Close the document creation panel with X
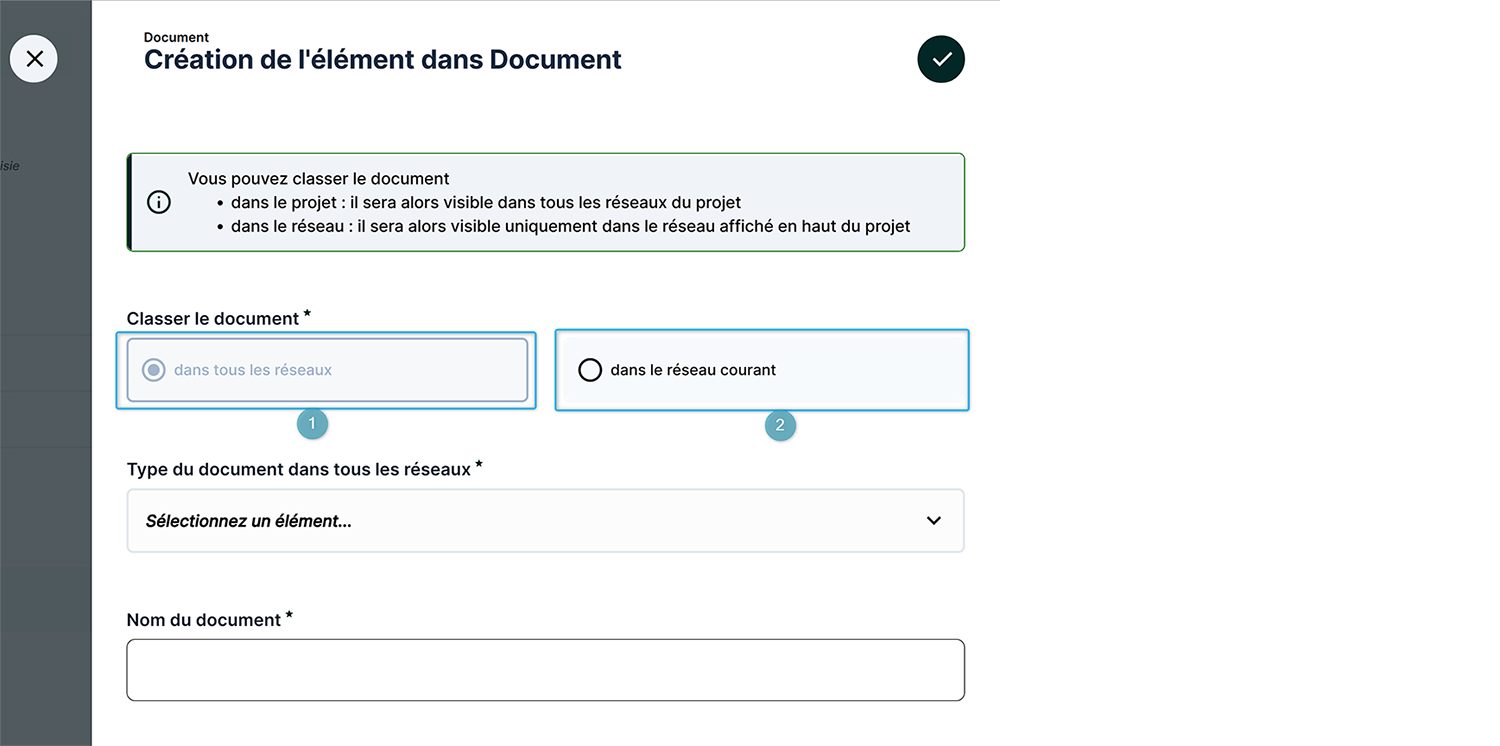The width and height of the screenshot is (1500, 746). click(x=34, y=59)
